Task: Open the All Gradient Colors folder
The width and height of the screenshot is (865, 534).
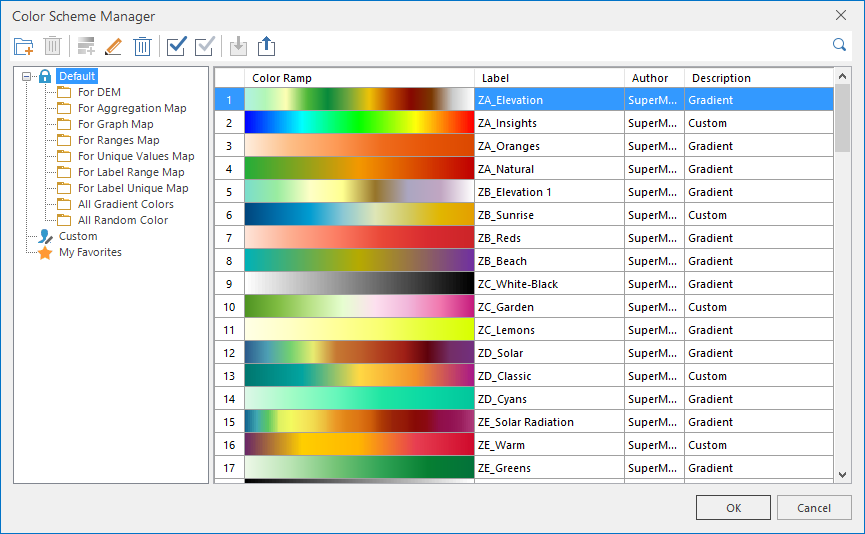Action: click(125, 204)
